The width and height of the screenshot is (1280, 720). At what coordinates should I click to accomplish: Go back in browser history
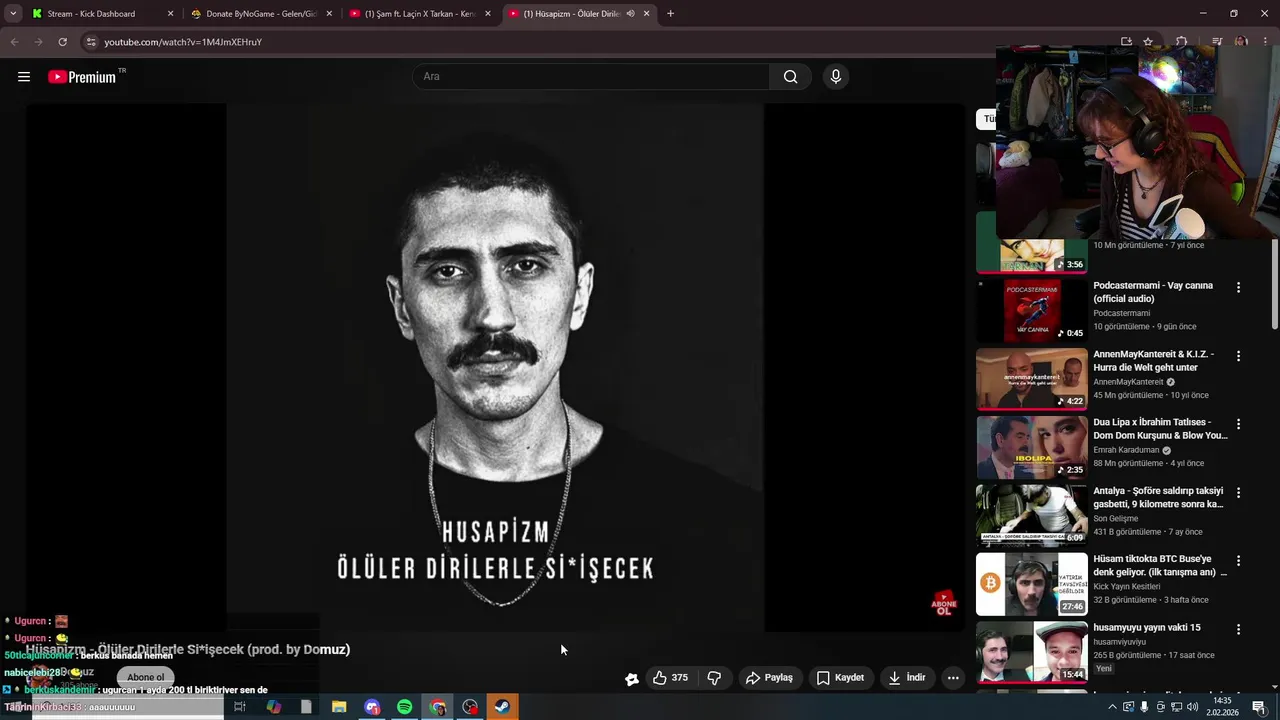coord(14,42)
